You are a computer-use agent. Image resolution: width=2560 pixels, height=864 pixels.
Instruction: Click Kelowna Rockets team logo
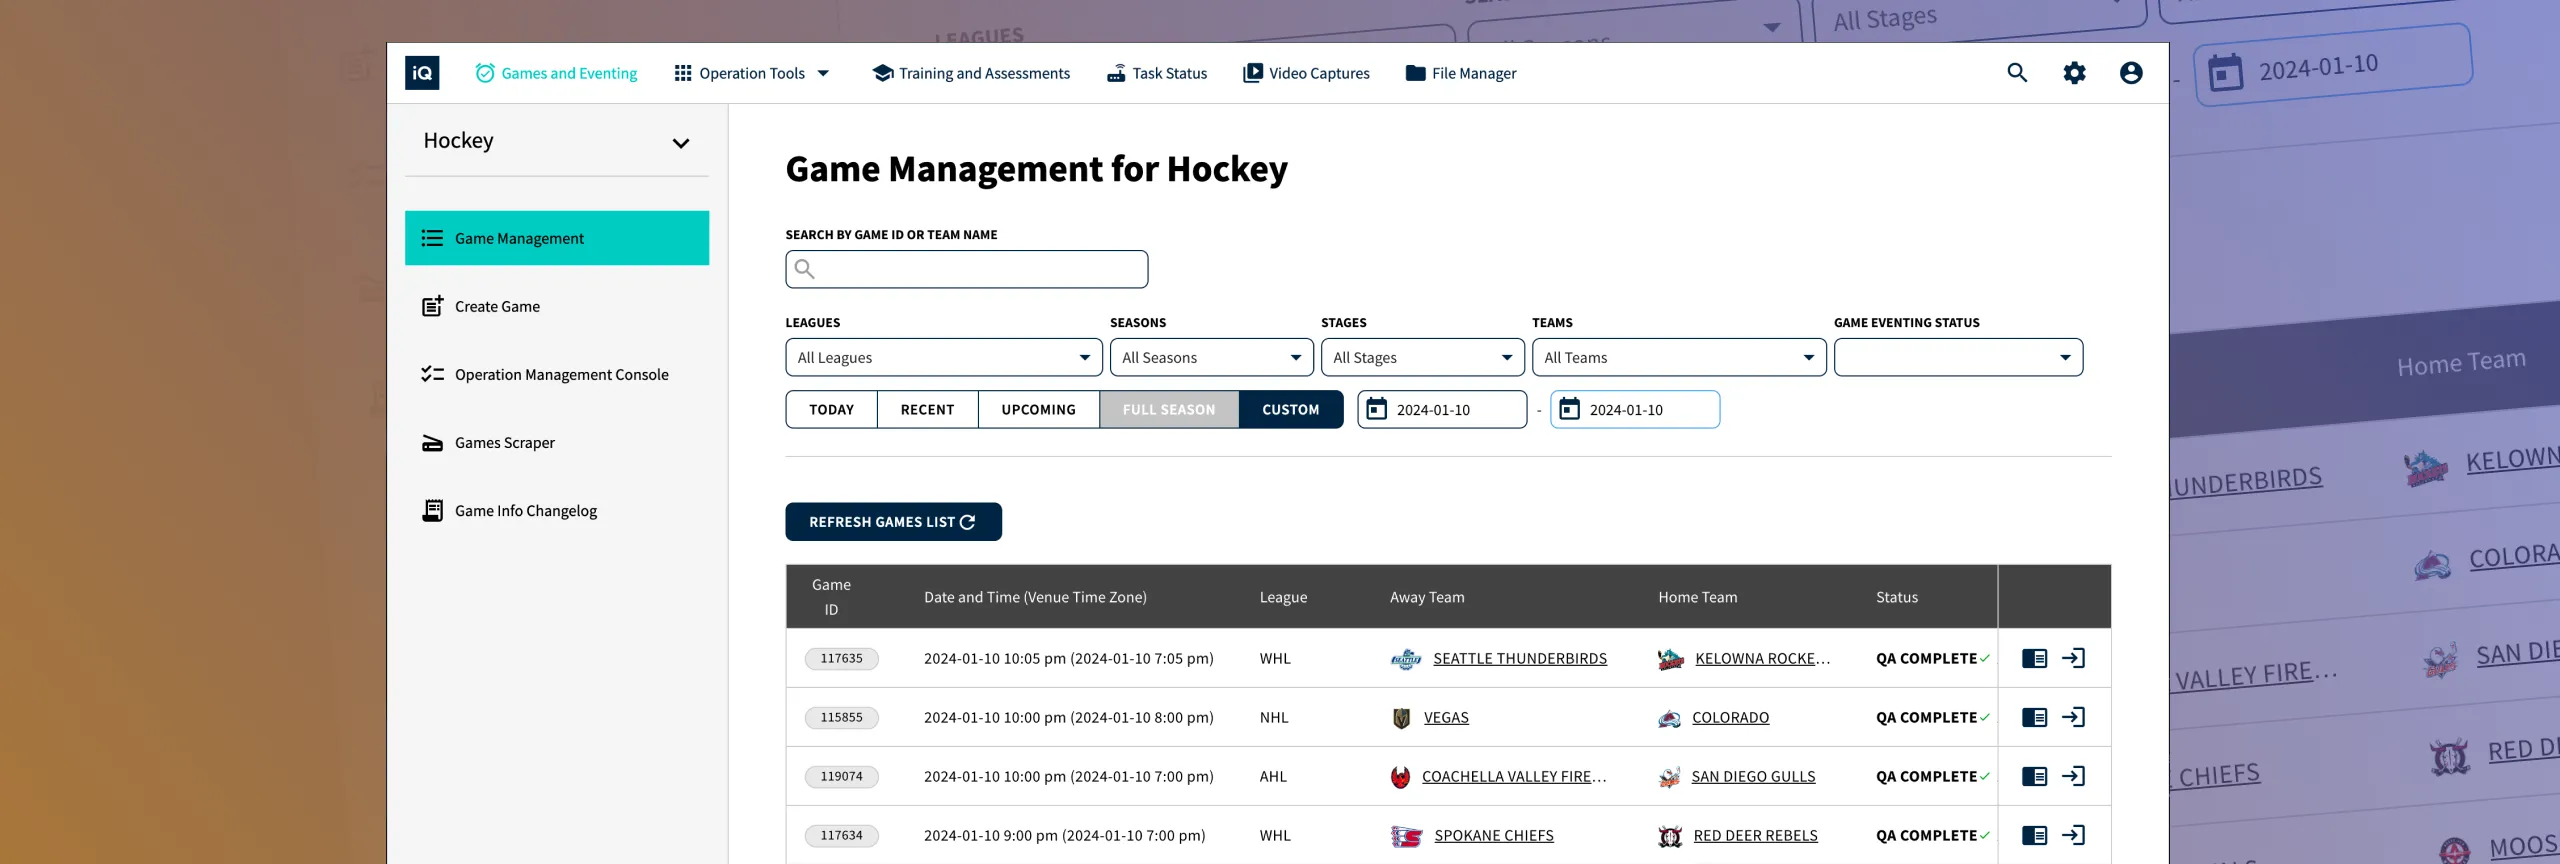[1670, 659]
